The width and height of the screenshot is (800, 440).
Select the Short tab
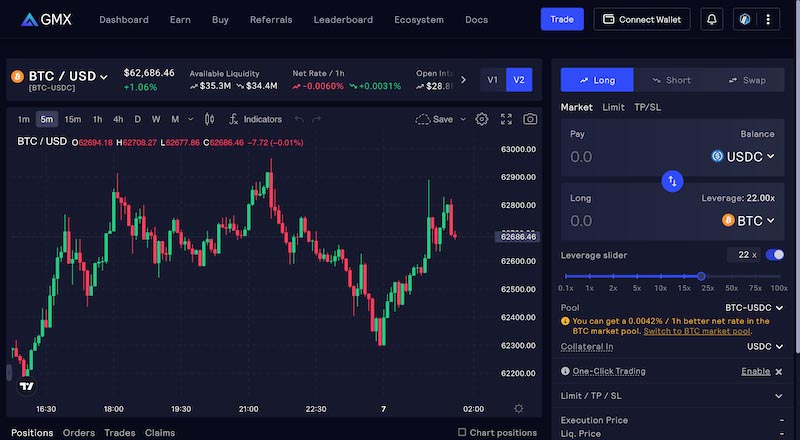(x=671, y=80)
